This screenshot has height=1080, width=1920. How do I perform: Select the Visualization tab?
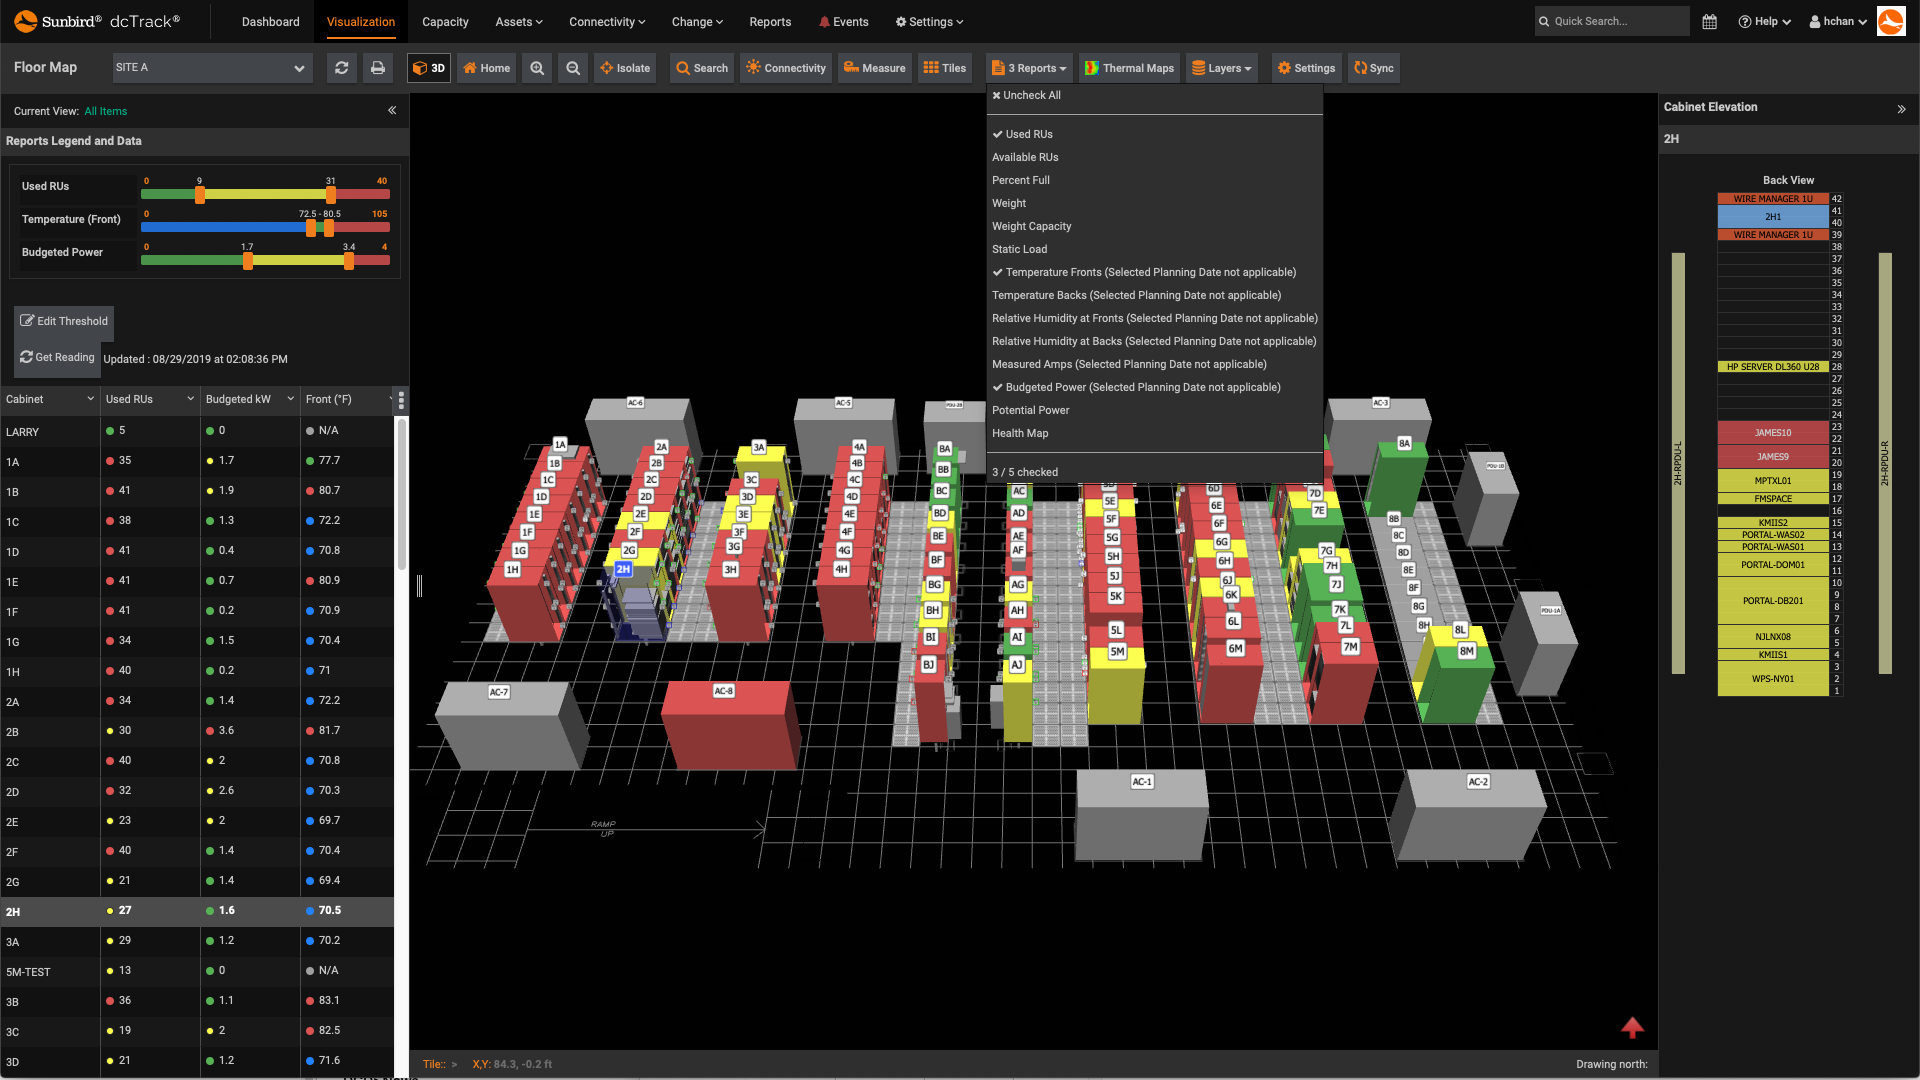[361, 22]
